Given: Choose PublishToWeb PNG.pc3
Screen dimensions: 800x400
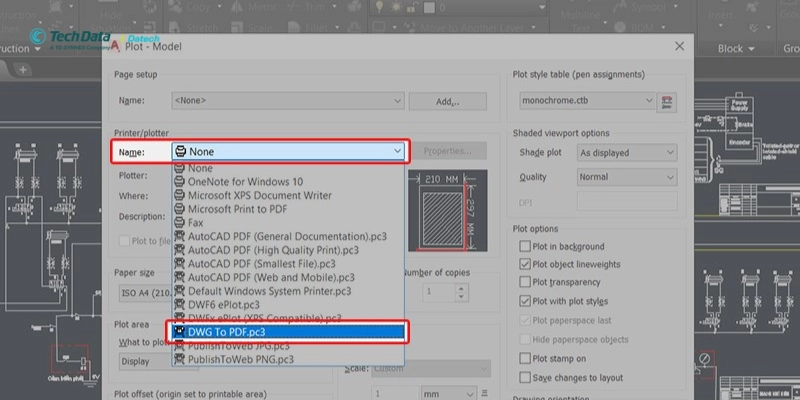Looking at the screenshot, I should coord(288,359).
